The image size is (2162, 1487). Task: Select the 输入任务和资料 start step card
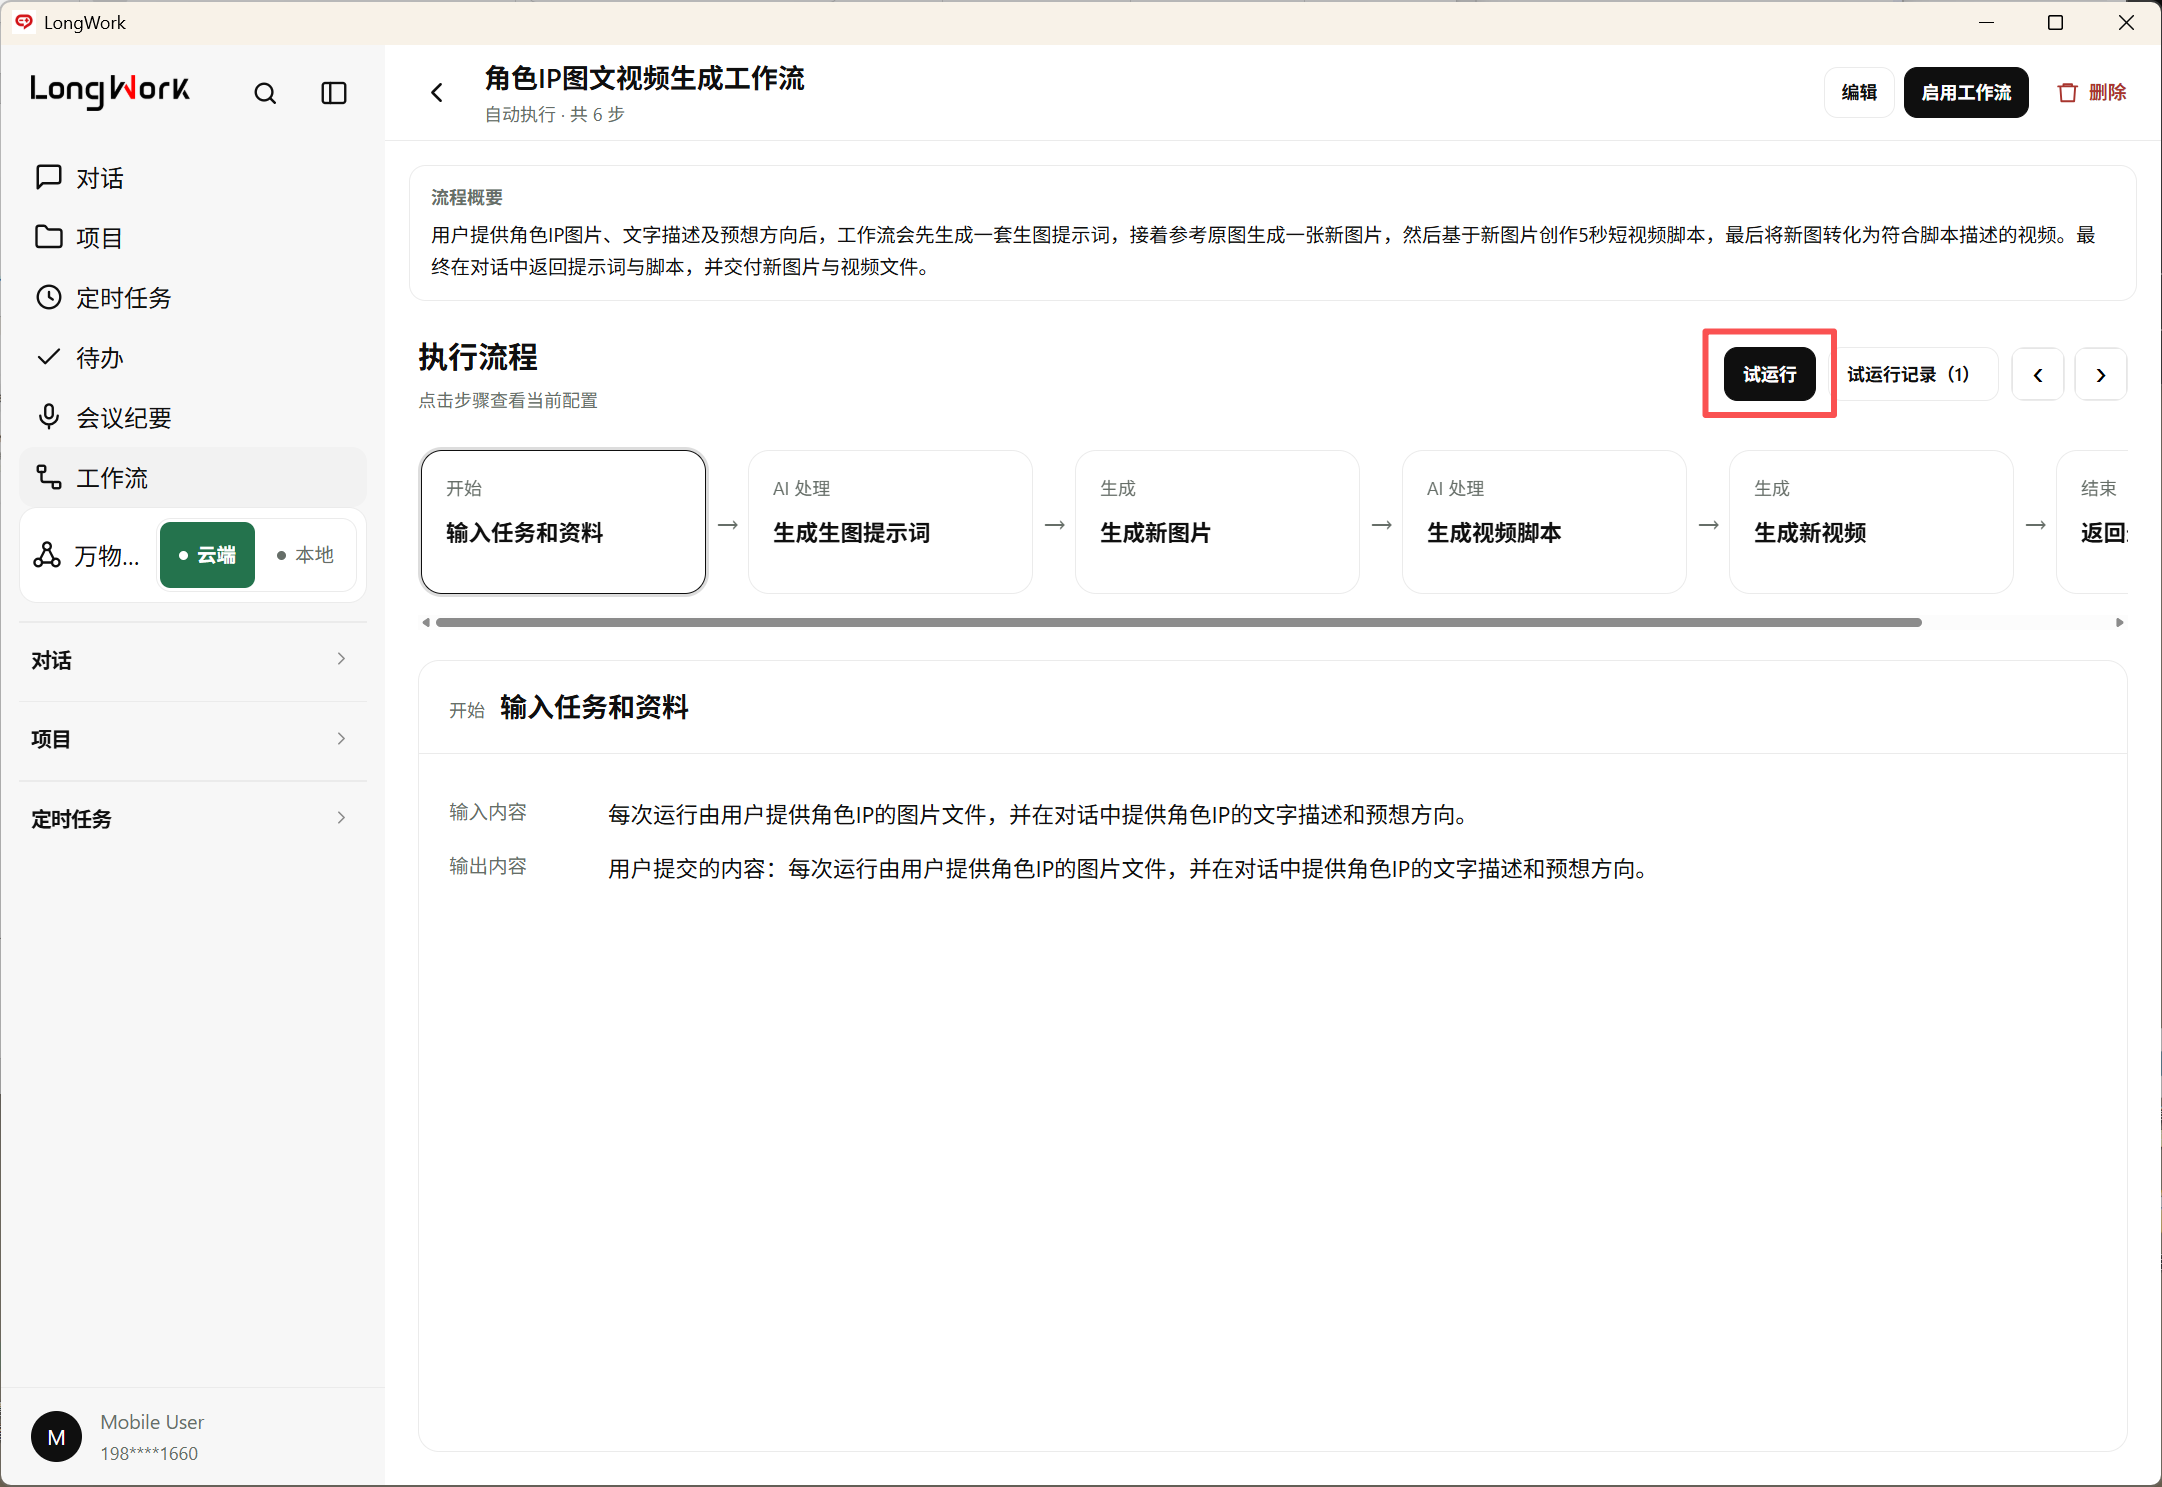tap(564, 522)
